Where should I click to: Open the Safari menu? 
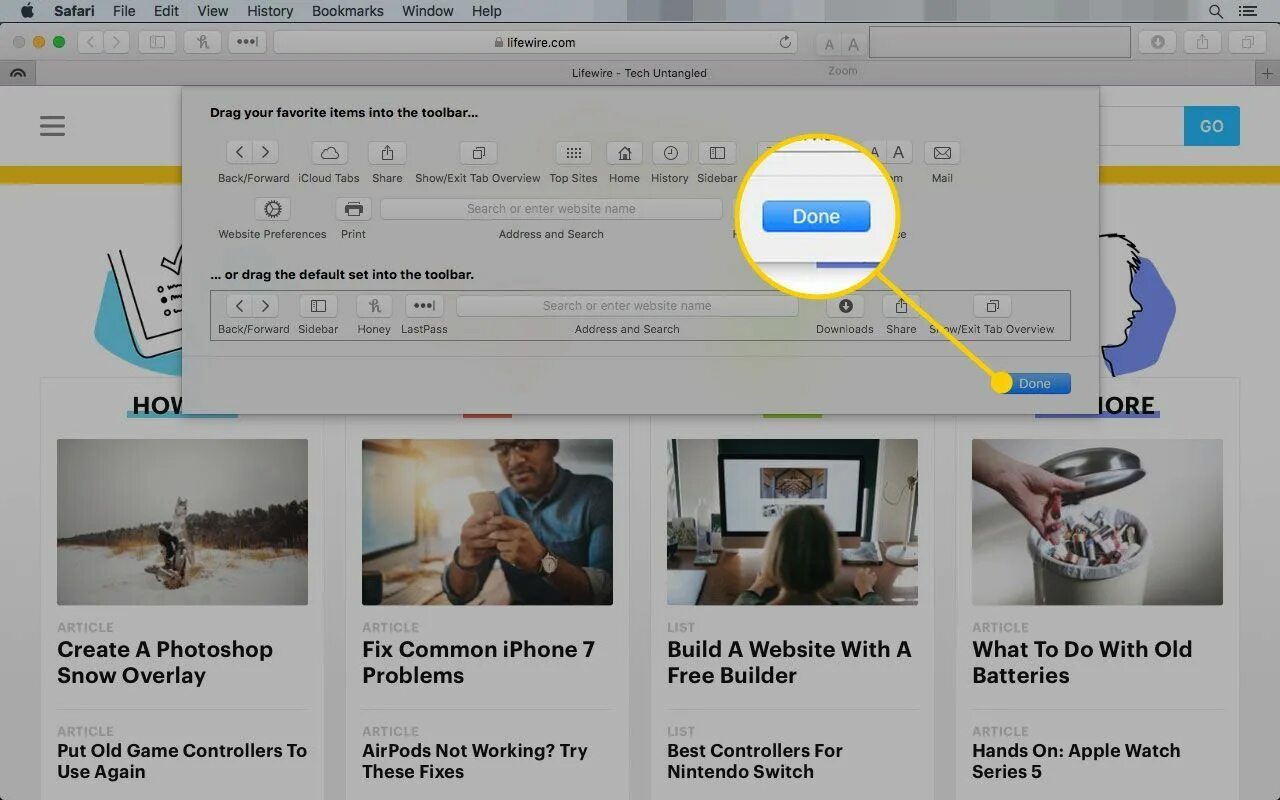pos(76,11)
